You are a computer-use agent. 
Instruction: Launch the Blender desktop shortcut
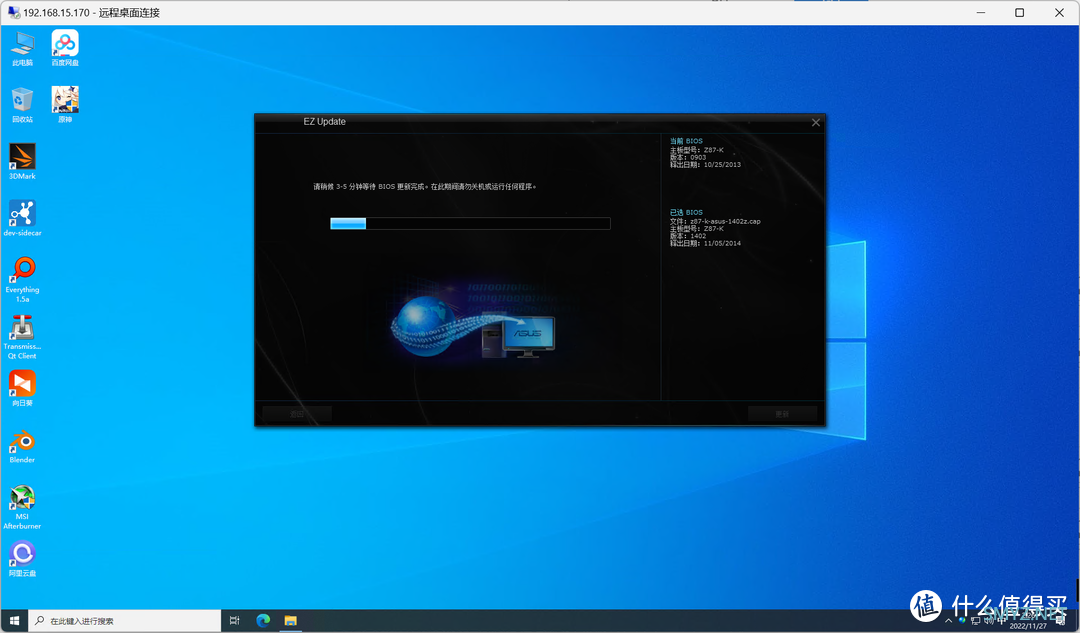coord(22,446)
